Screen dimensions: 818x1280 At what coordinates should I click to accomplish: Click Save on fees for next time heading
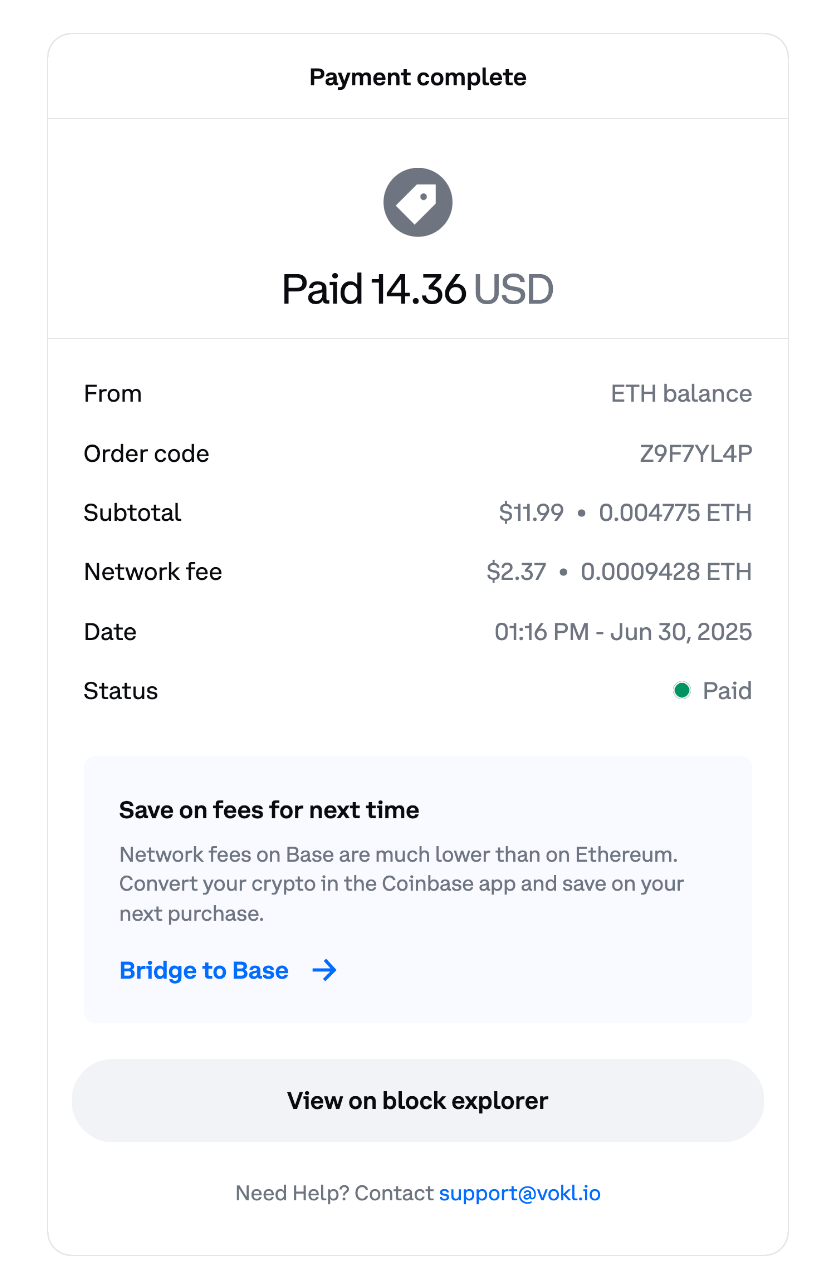[269, 810]
